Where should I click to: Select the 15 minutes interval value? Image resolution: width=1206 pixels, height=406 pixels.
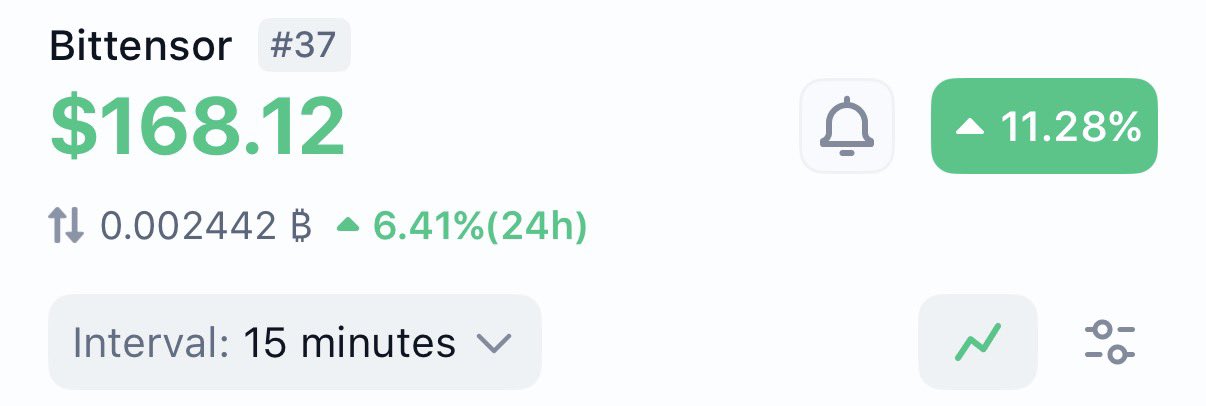pyautogui.click(x=350, y=343)
